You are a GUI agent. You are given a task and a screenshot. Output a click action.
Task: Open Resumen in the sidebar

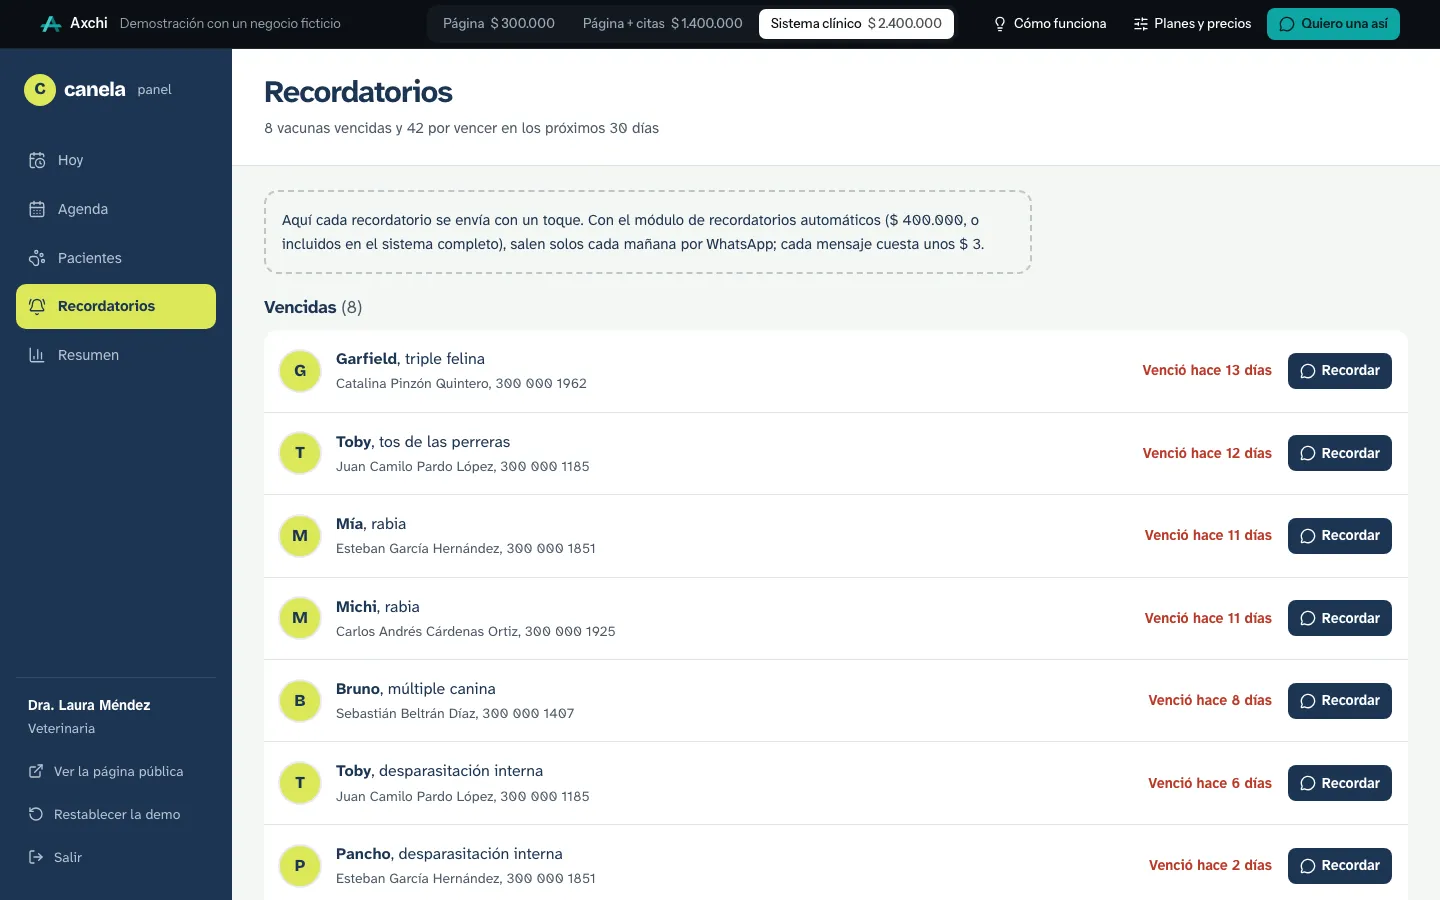point(116,355)
